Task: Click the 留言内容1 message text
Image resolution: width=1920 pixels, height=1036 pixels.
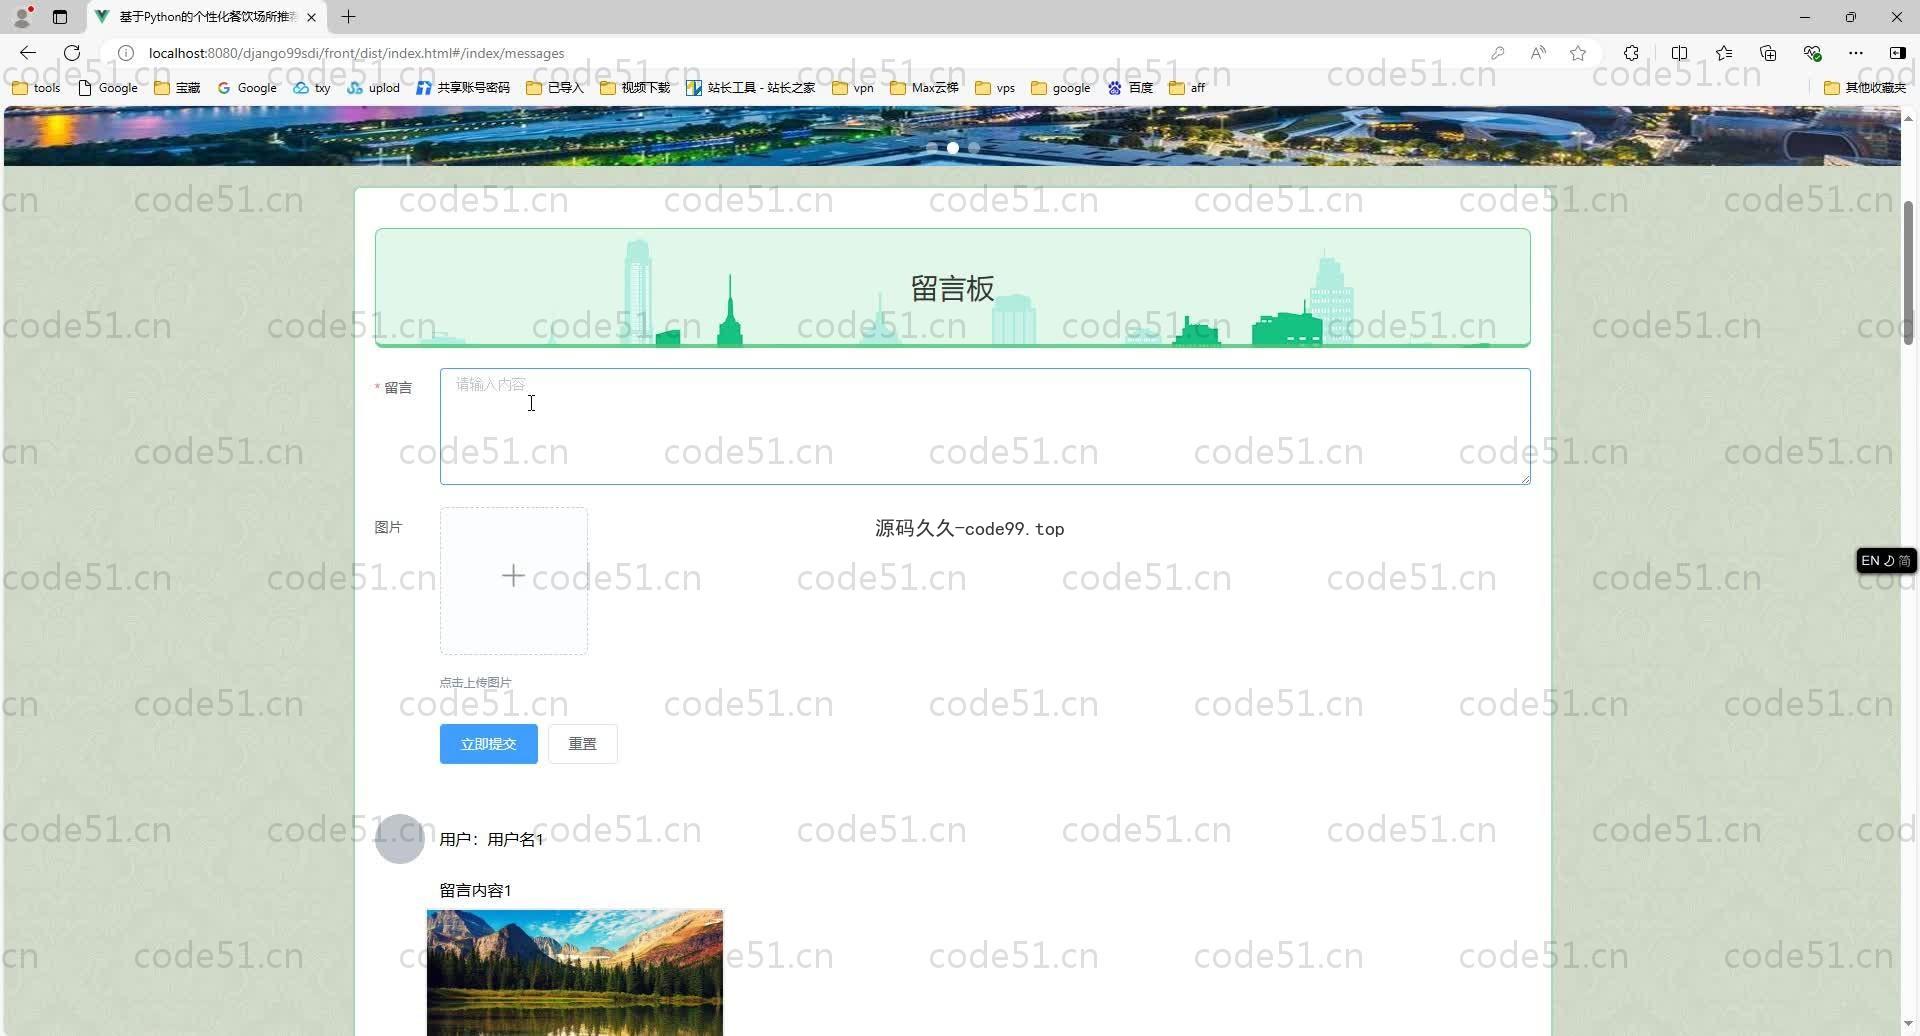Action: [476, 890]
